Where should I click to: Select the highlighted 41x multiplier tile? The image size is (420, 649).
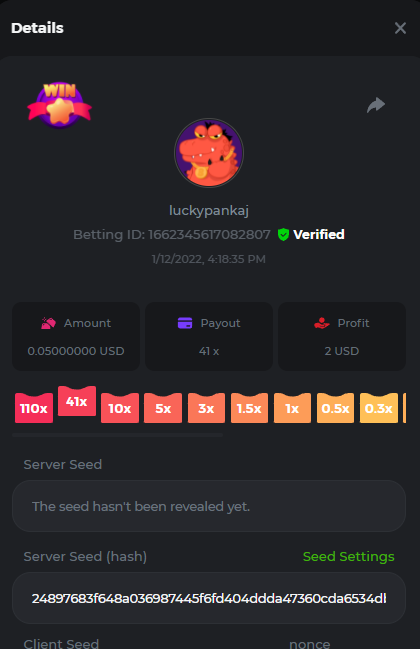[x=77, y=401]
